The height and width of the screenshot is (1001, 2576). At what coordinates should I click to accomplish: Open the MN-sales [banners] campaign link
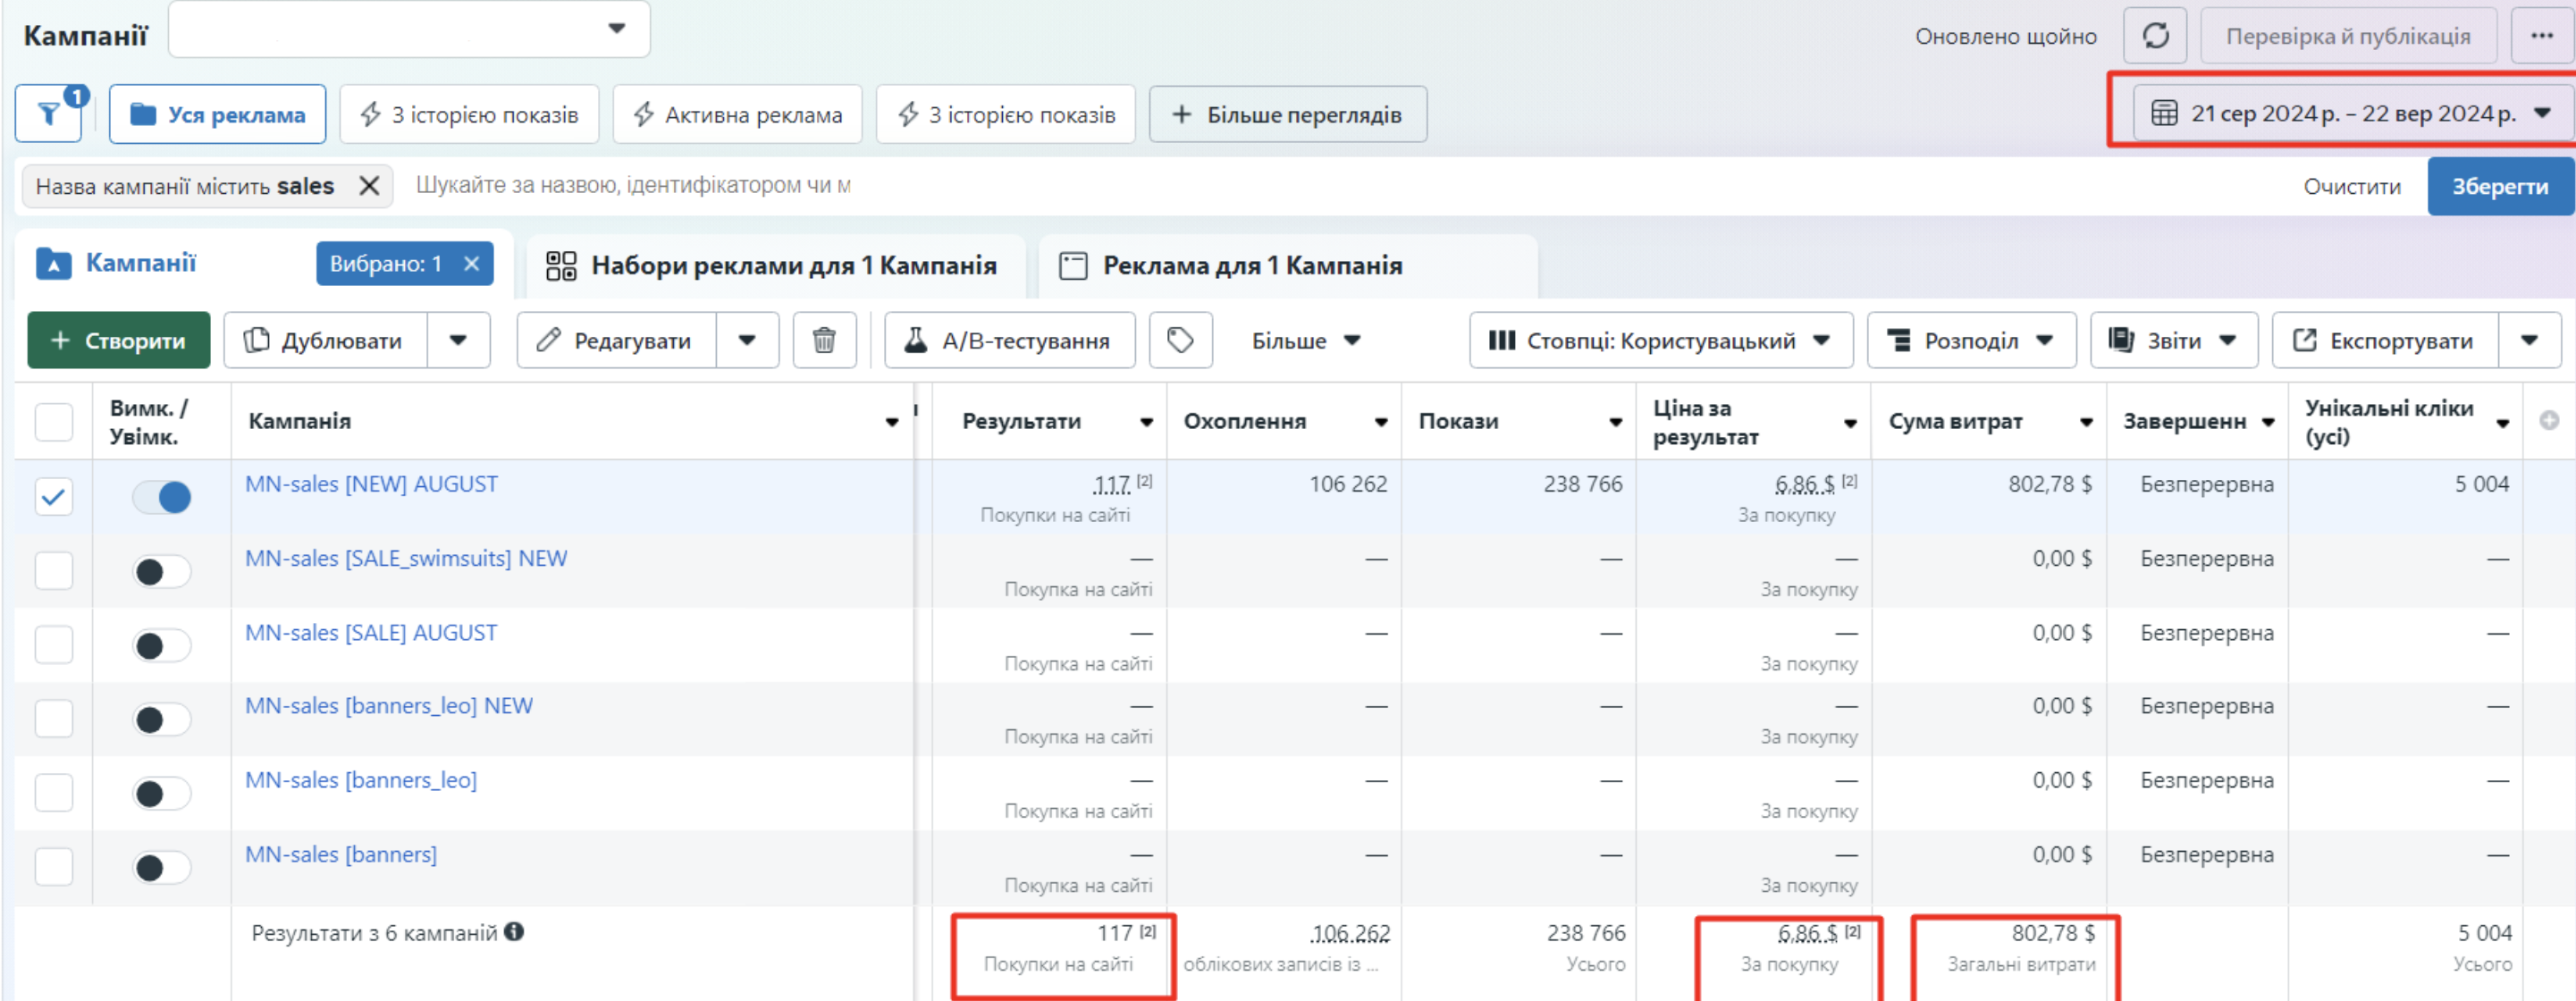click(341, 854)
